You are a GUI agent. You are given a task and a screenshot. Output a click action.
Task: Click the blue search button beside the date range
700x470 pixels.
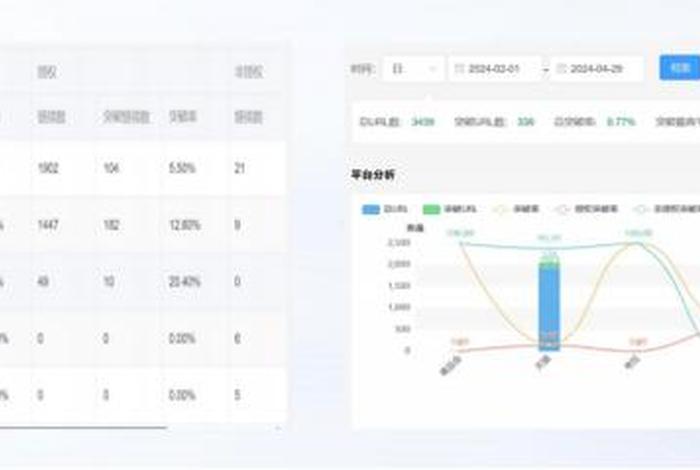pos(679,68)
